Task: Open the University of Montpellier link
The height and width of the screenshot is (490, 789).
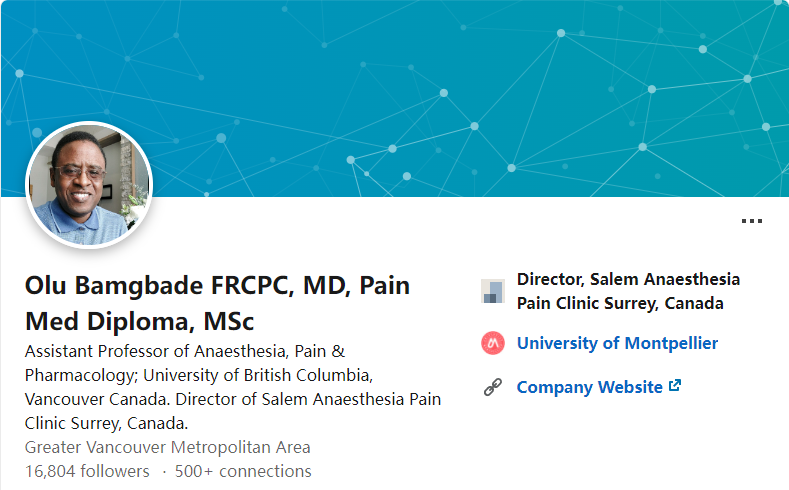Action: point(617,343)
